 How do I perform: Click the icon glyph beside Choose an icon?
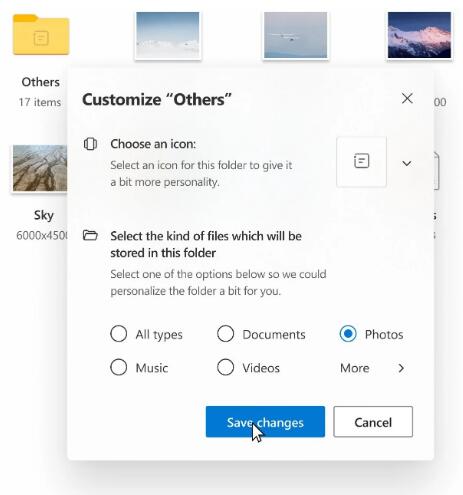90,144
